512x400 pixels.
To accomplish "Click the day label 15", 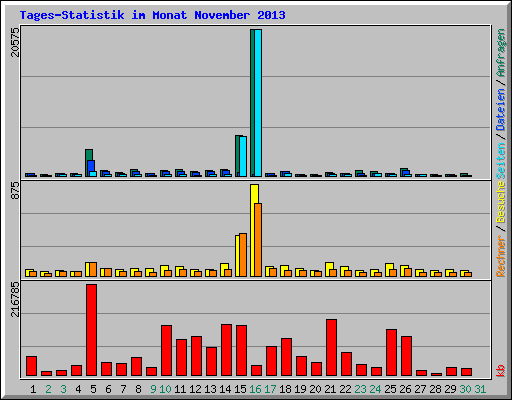I will tap(240, 389).
